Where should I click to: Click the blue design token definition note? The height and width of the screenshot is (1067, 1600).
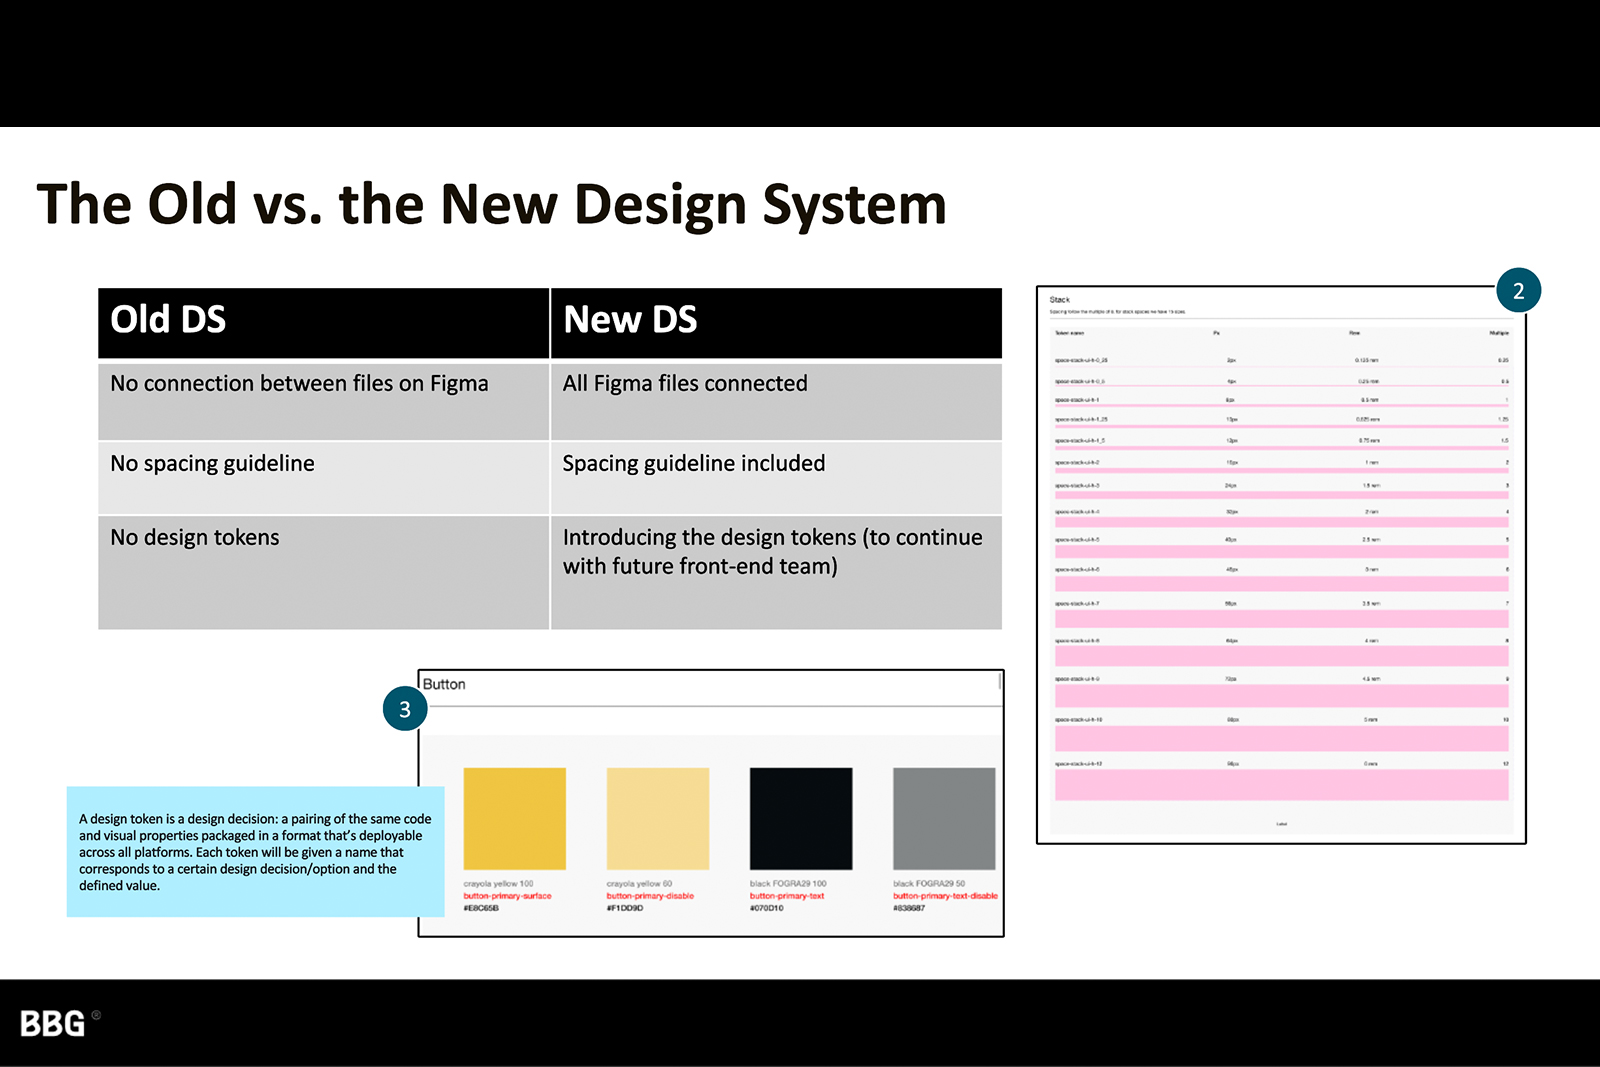pyautogui.click(x=255, y=852)
